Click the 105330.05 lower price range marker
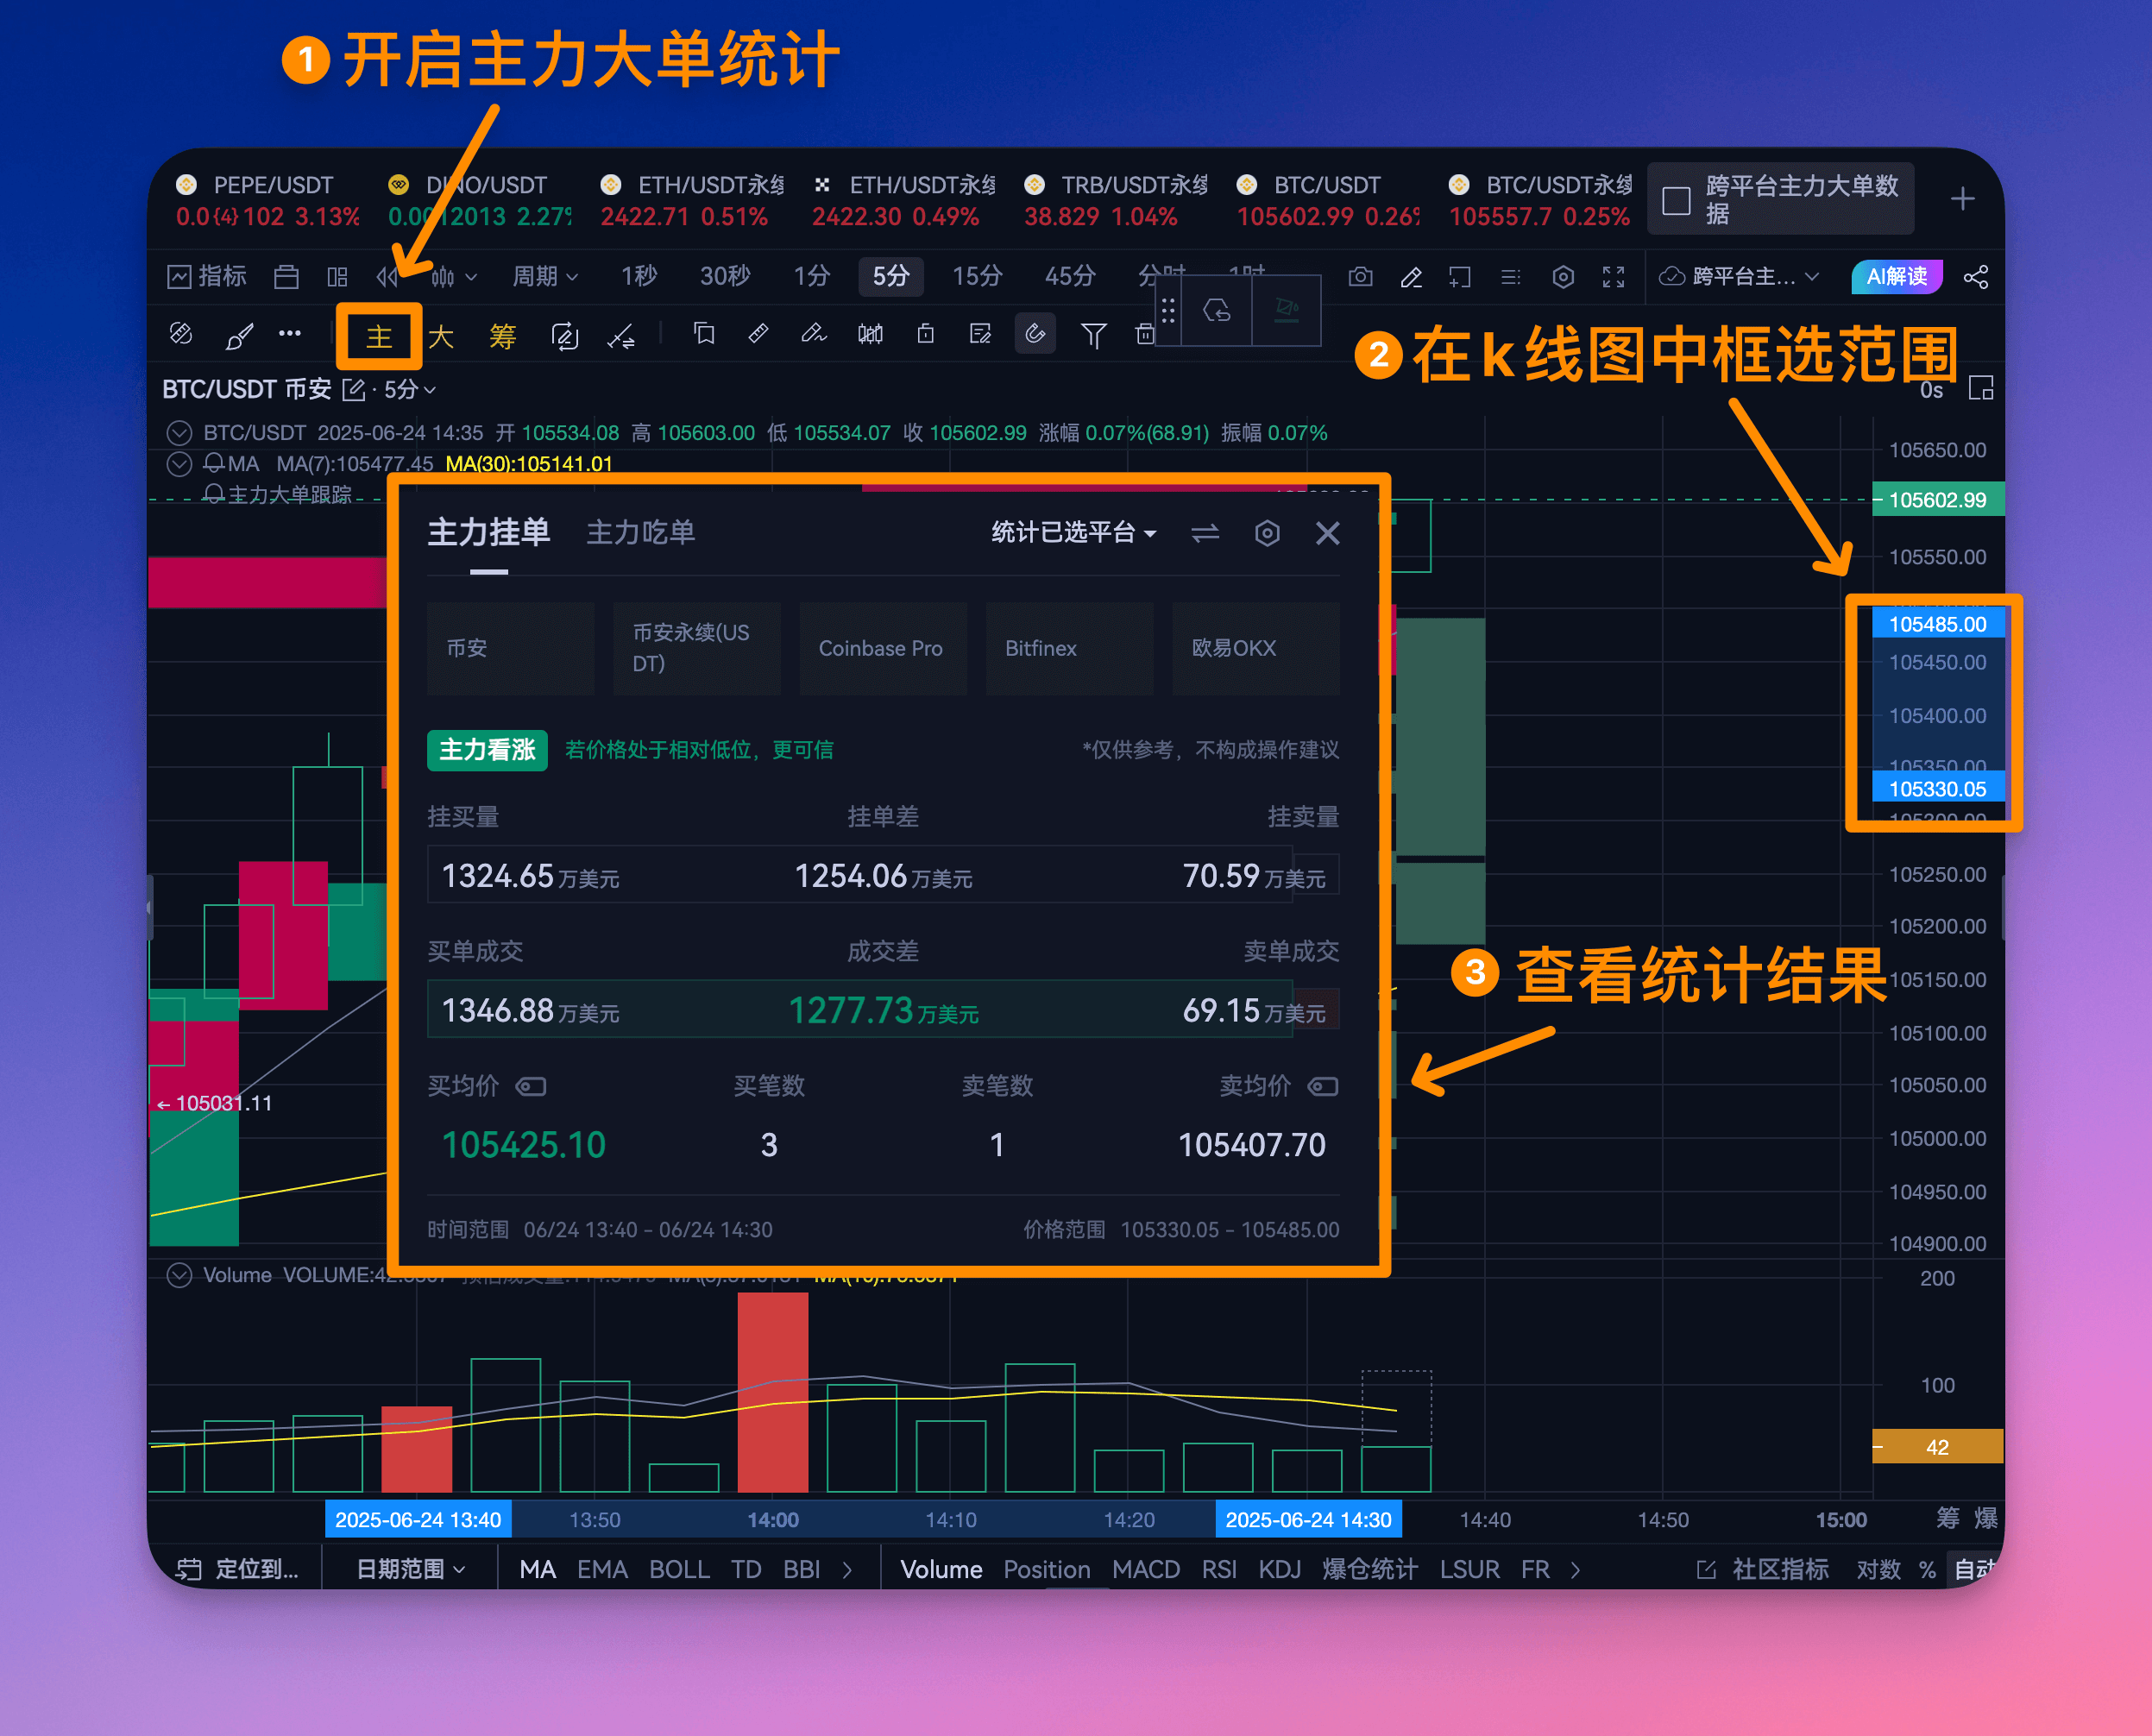 [x=1937, y=789]
